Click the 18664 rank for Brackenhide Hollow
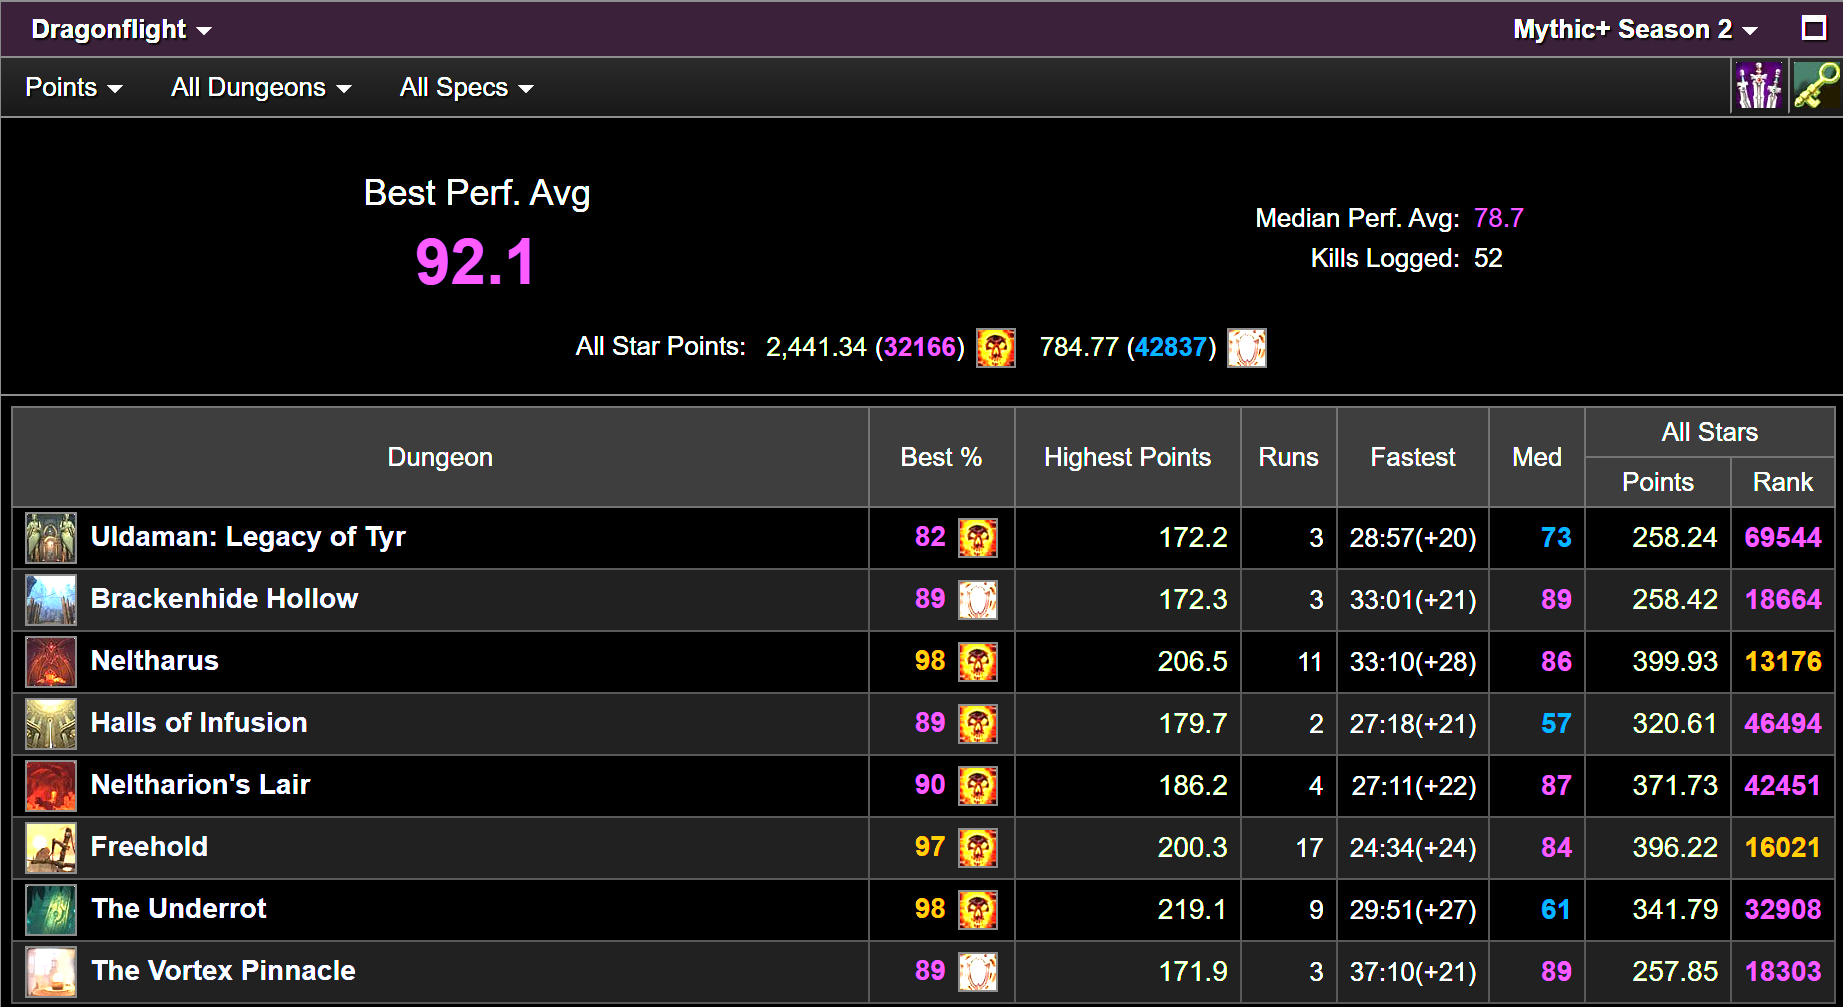This screenshot has height=1007, width=1843. click(x=1783, y=599)
